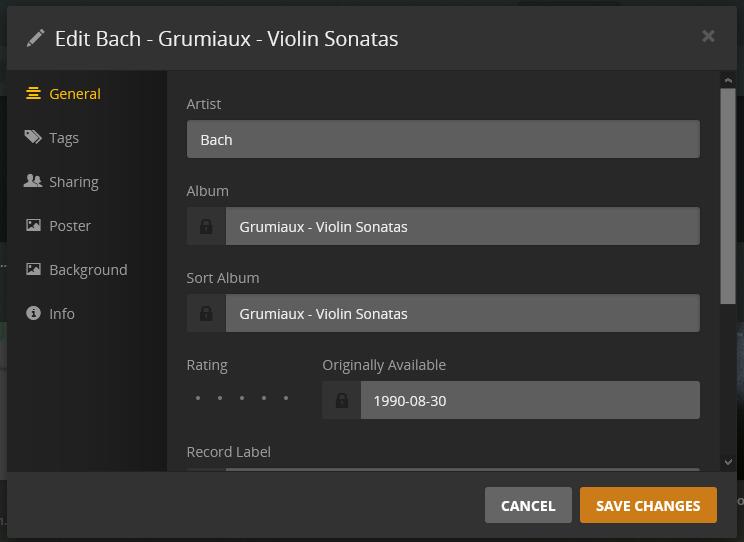Save changes to the album
This screenshot has width=744, height=542.
coord(648,505)
